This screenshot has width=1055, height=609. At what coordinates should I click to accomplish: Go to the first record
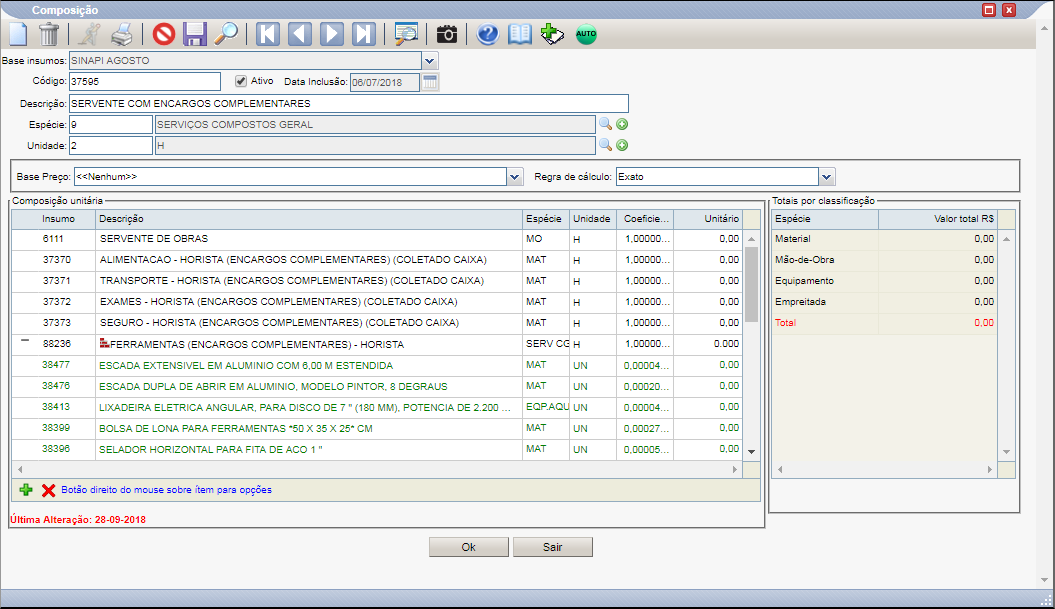(x=268, y=34)
